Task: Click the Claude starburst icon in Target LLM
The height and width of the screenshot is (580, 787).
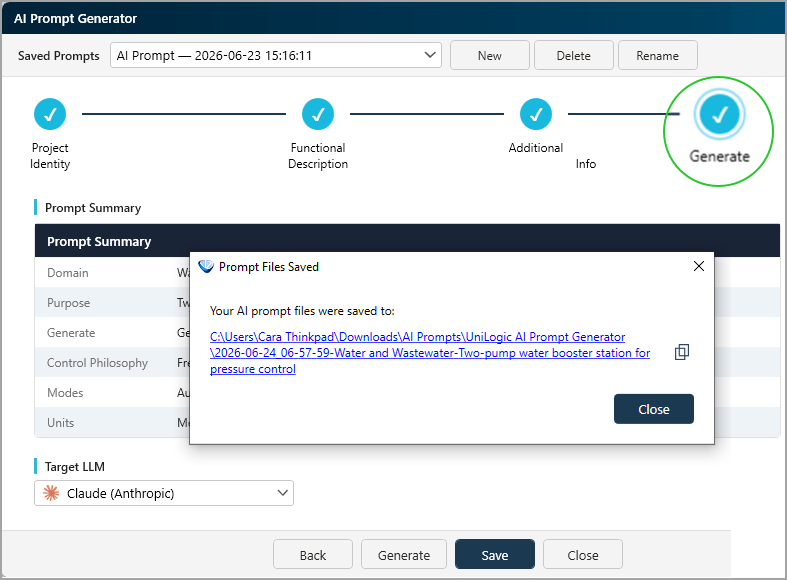Action: [51, 493]
